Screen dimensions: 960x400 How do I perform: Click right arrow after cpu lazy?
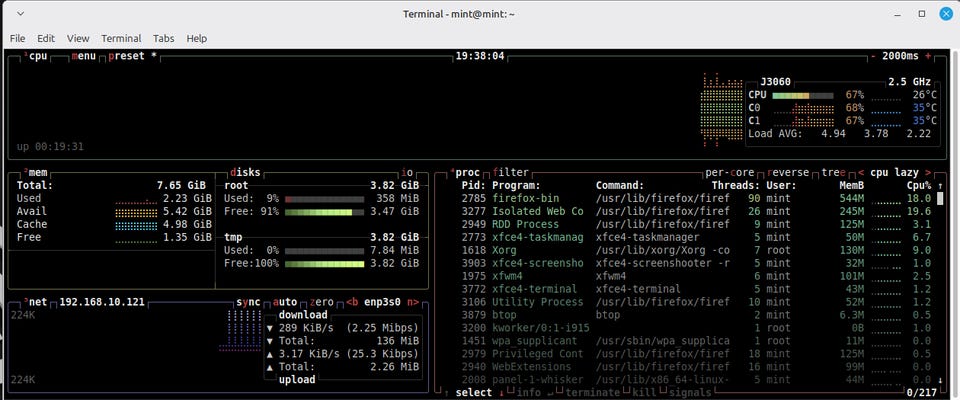click(928, 173)
